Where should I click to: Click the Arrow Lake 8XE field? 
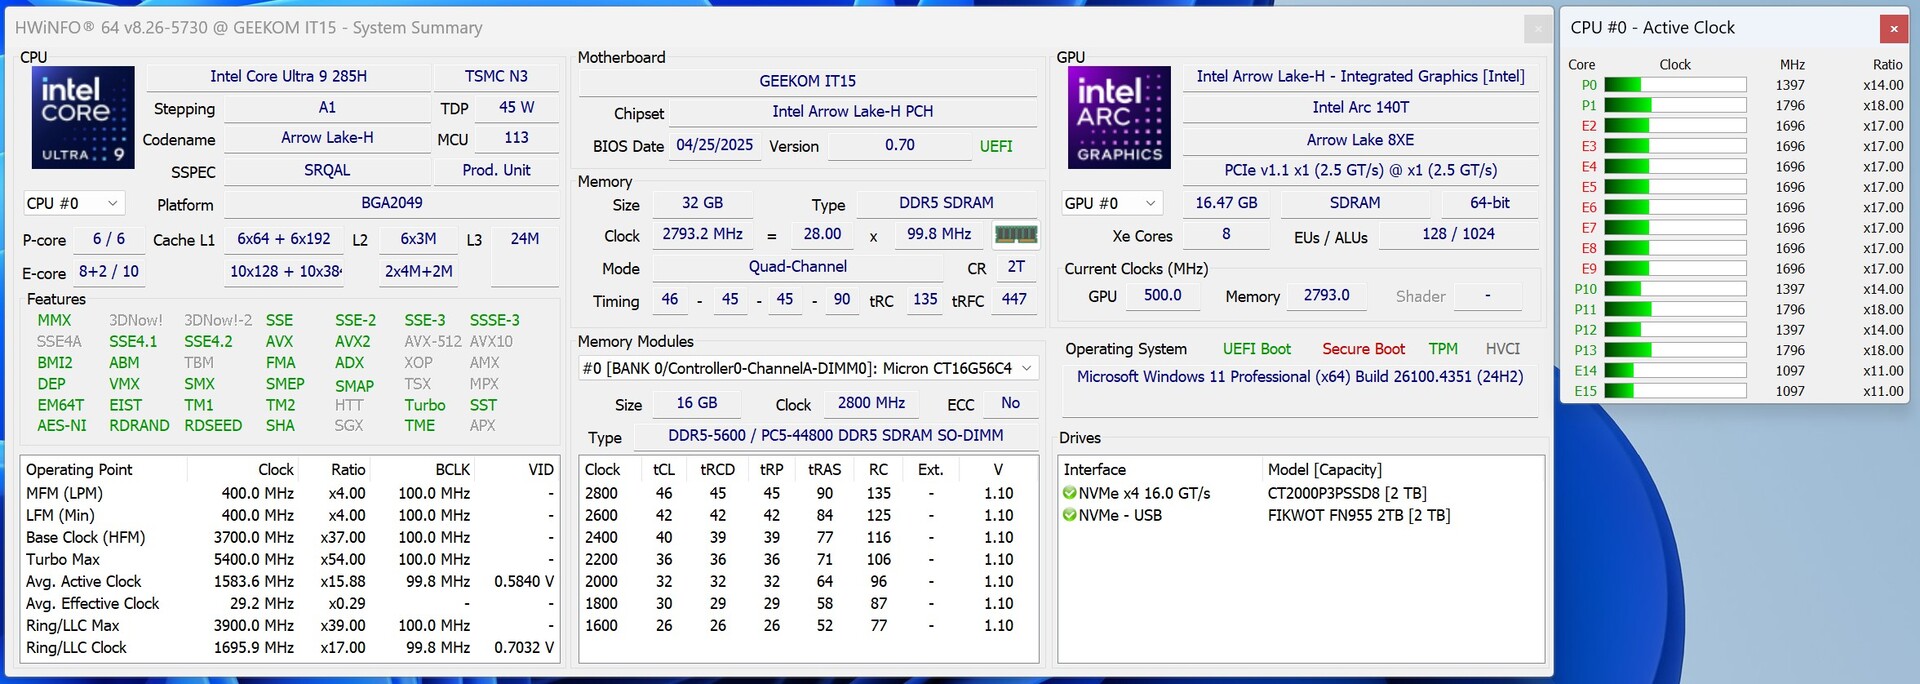(1361, 139)
